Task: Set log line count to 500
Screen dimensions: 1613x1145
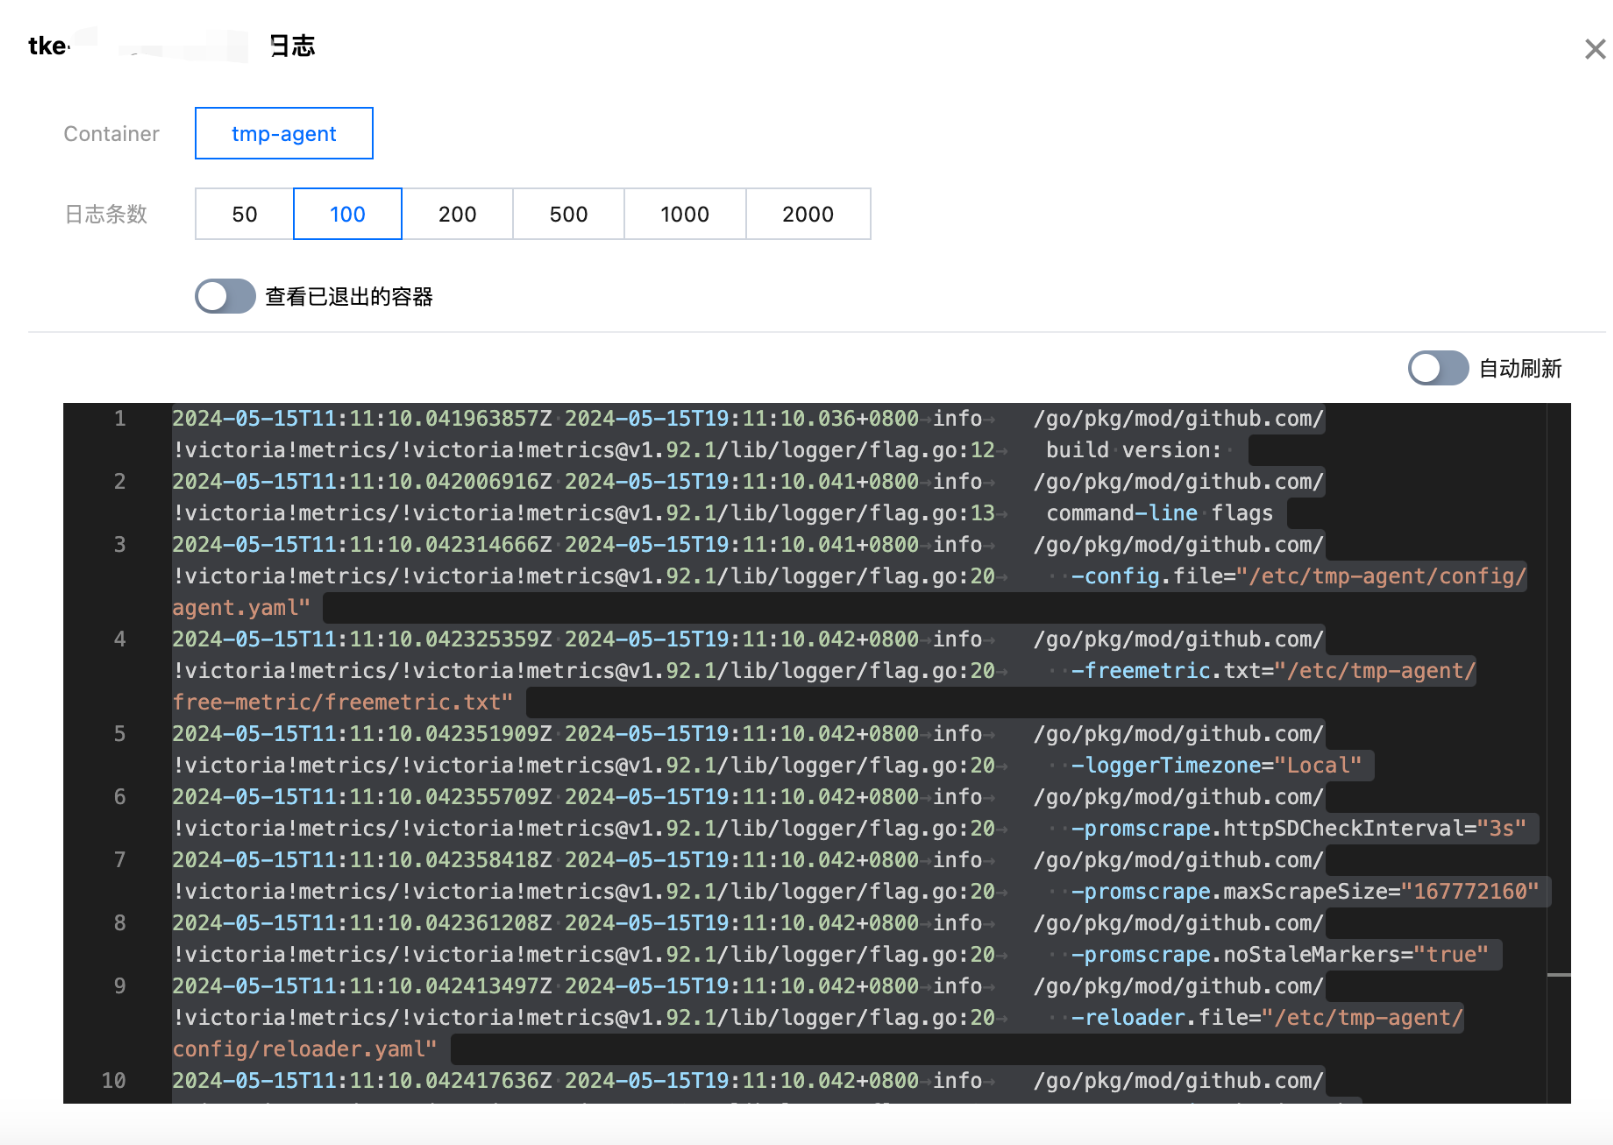Action: (568, 214)
